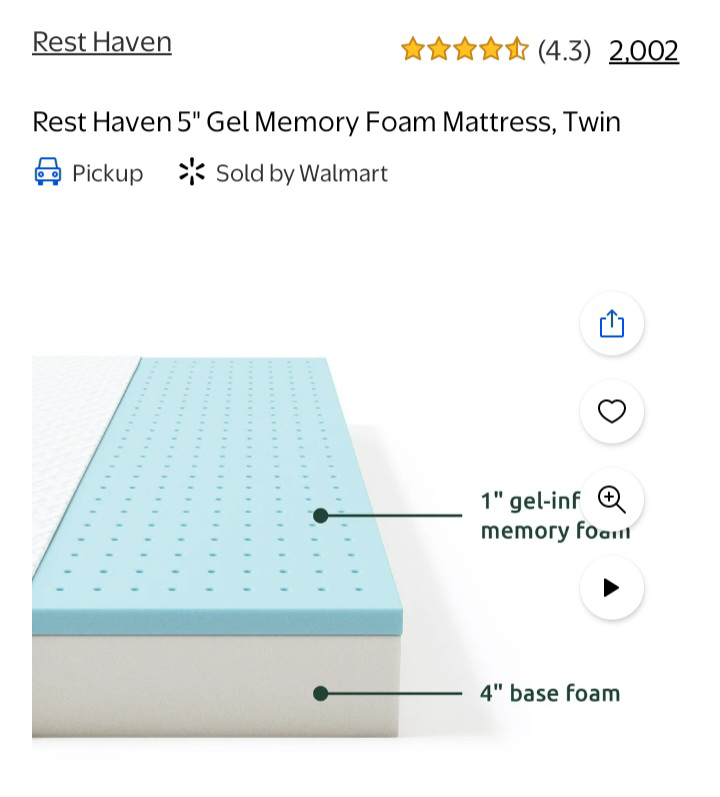Click the 1" gel-infused memory foam label
Viewport: 720px width, 797px height.
click(x=530, y=515)
